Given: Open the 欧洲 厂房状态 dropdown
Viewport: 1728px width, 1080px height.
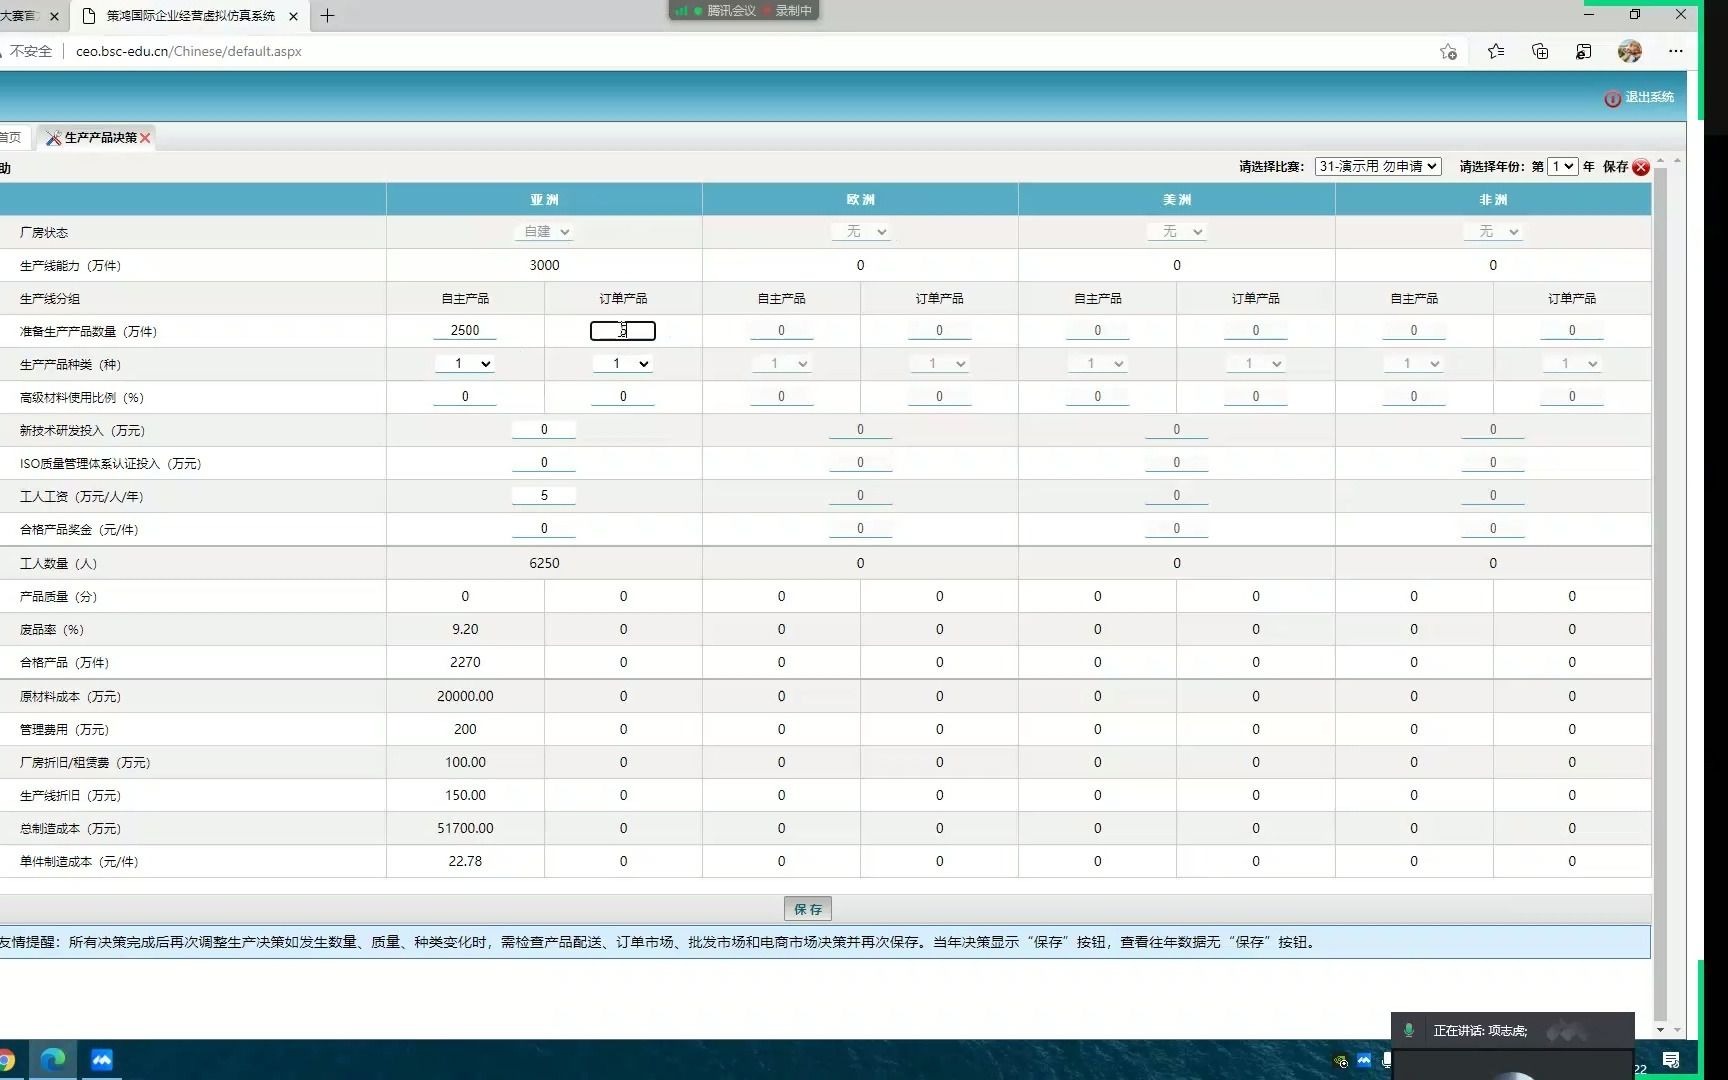Looking at the screenshot, I should point(861,232).
